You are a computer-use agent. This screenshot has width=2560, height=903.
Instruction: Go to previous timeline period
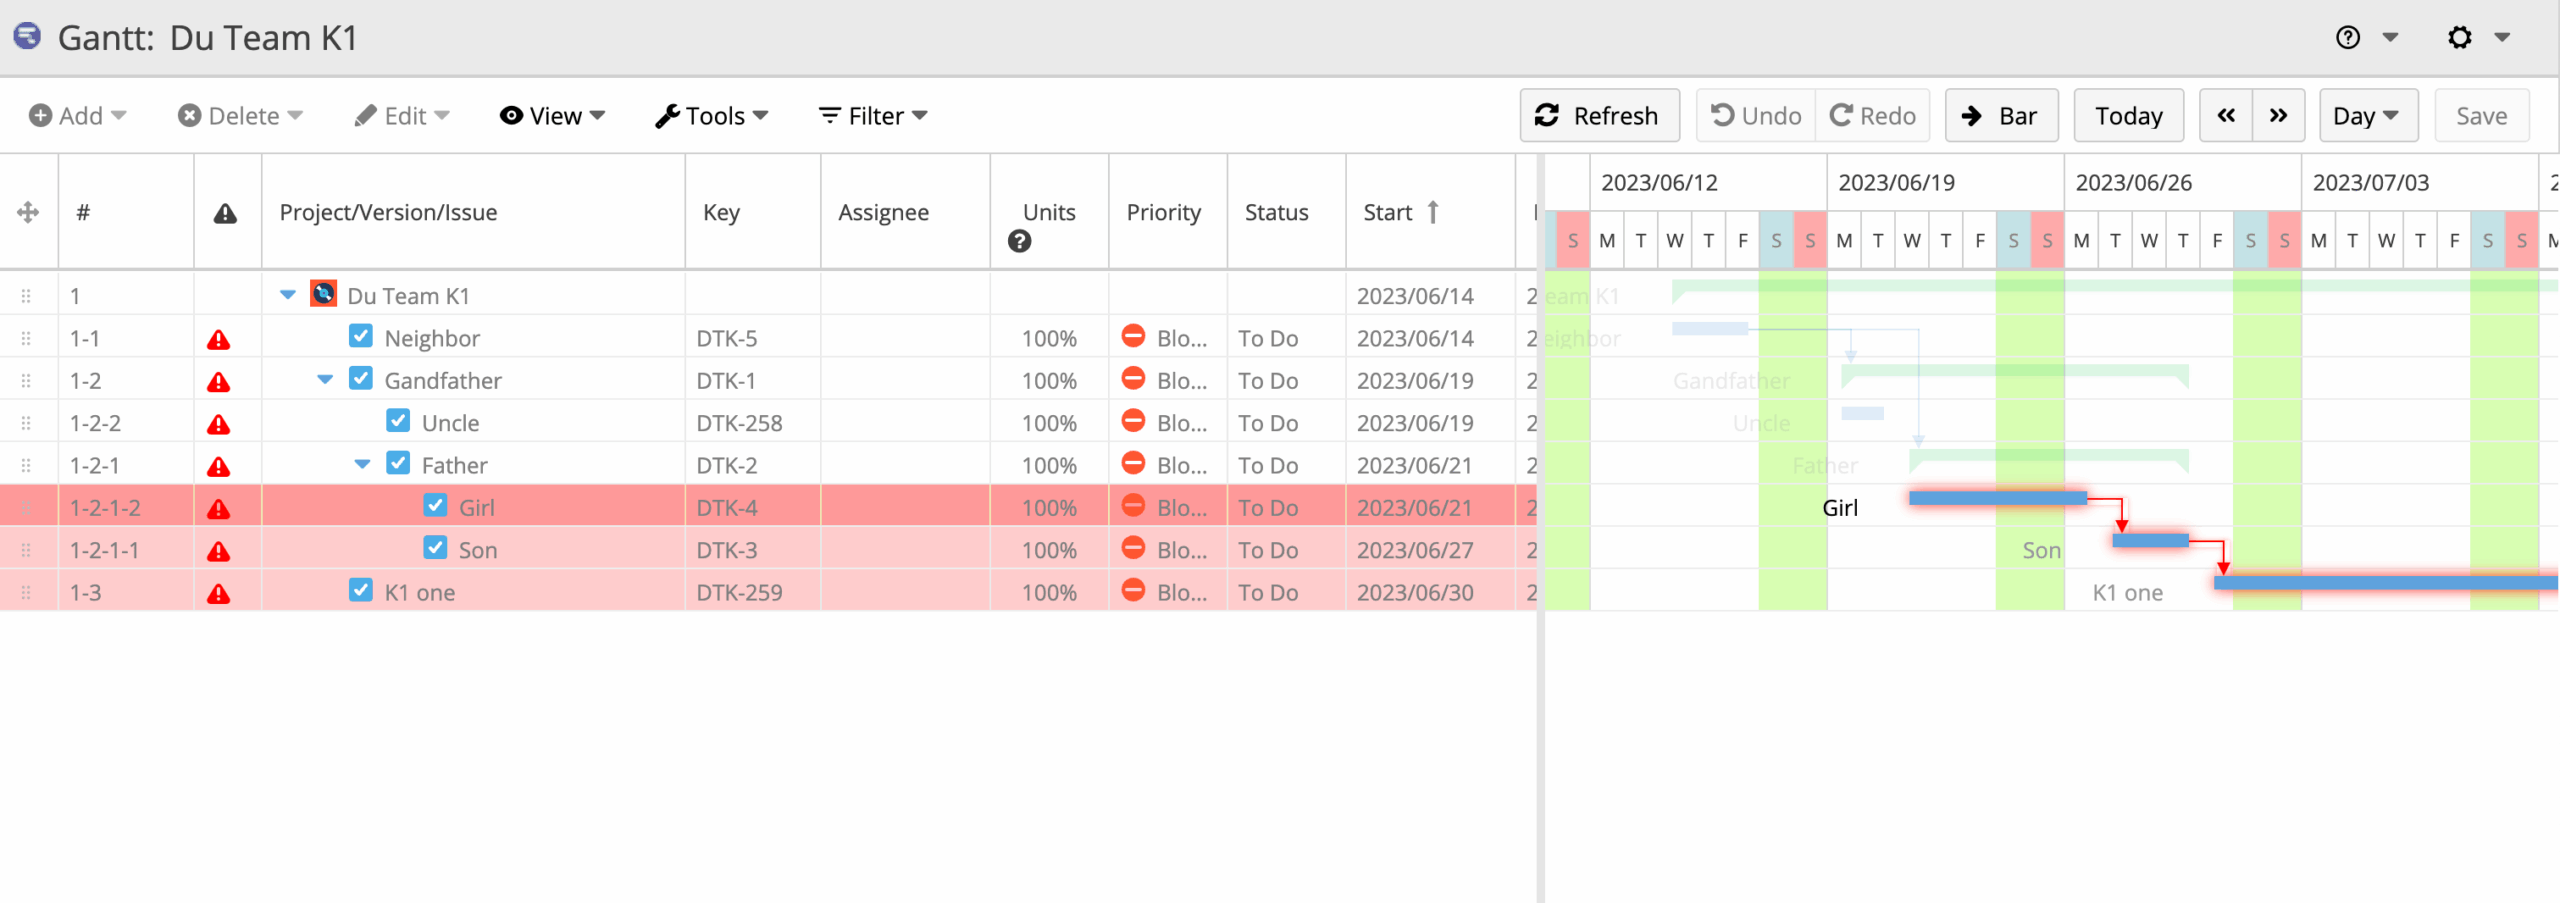pyautogui.click(x=2226, y=116)
